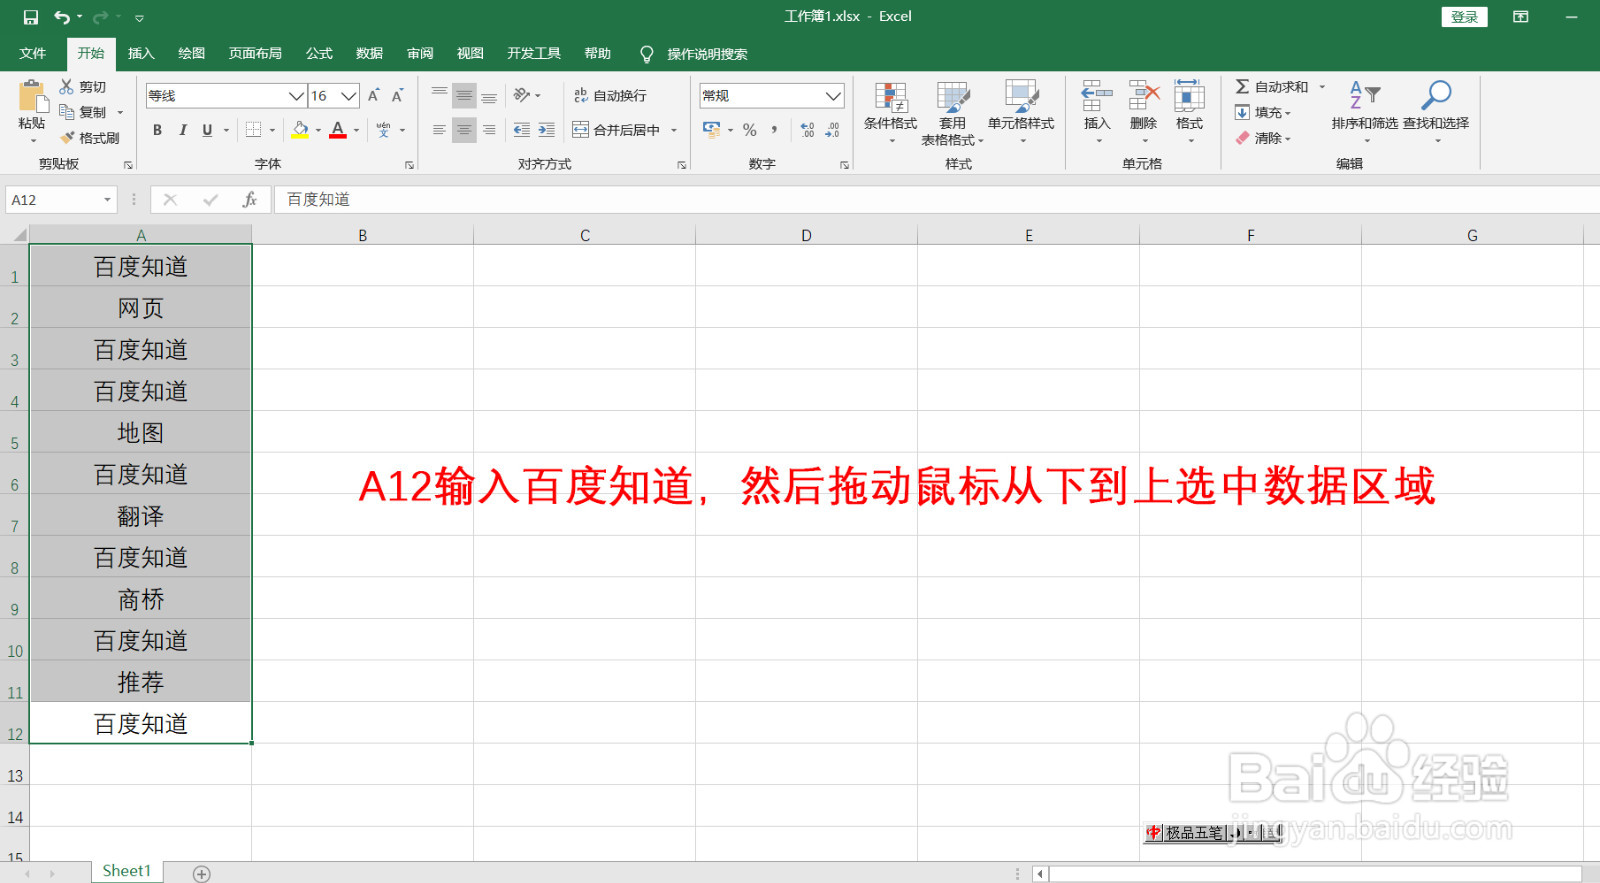Click the Decrease Decimal icon
1600x883 pixels.
coord(832,130)
